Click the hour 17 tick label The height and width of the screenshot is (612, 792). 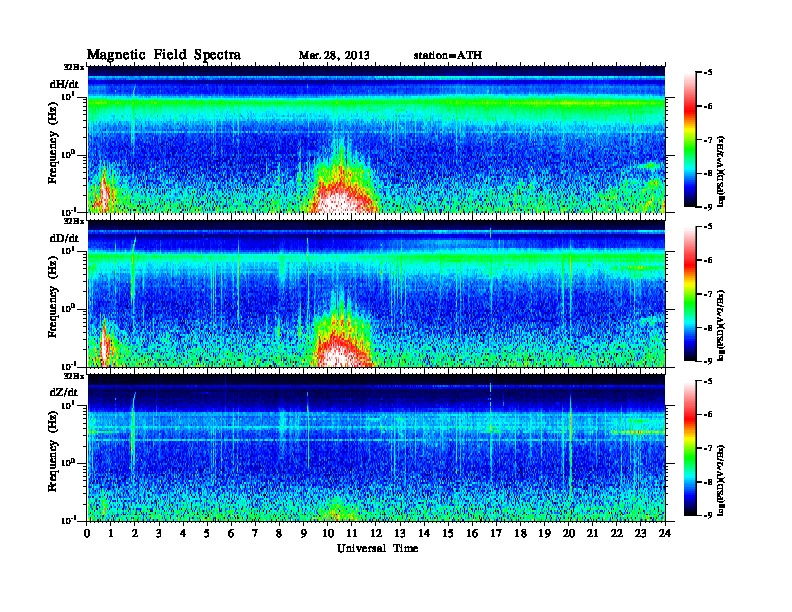(x=497, y=533)
